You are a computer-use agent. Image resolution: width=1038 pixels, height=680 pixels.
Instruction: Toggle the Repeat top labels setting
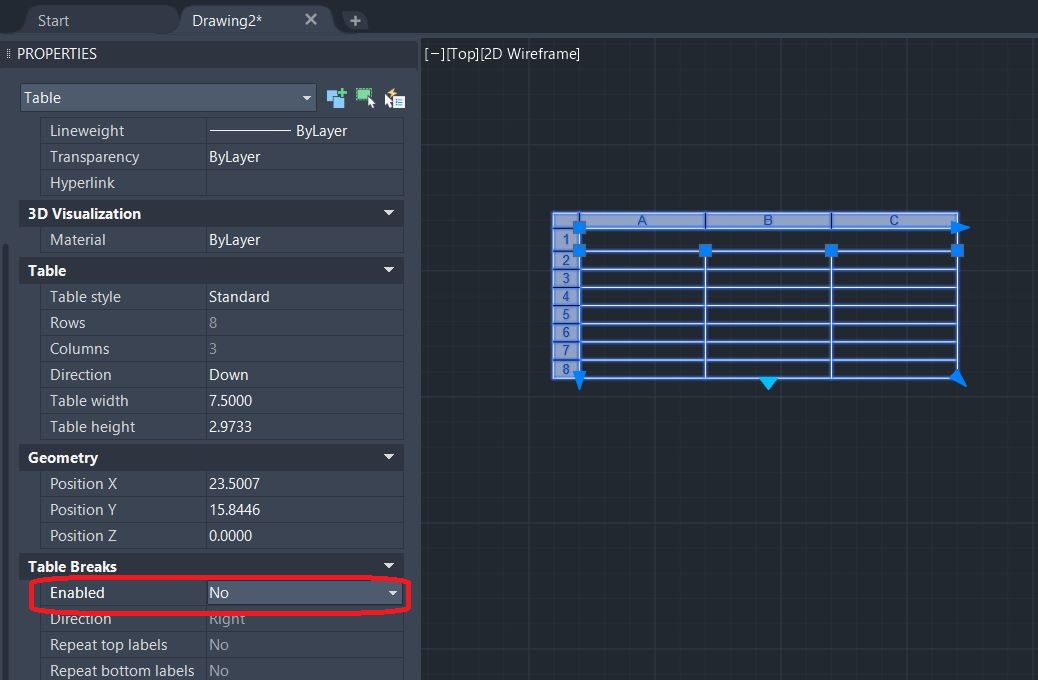(x=300, y=645)
